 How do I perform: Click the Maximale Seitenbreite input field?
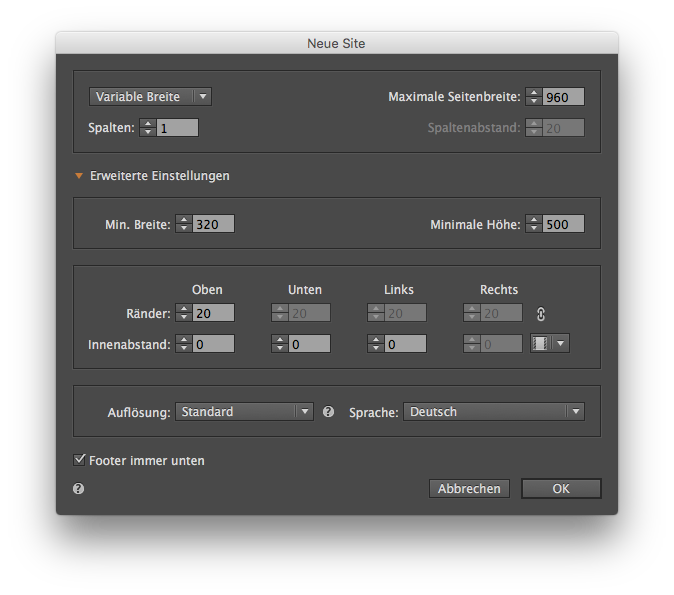pyautogui.click(x=563, y=97)
